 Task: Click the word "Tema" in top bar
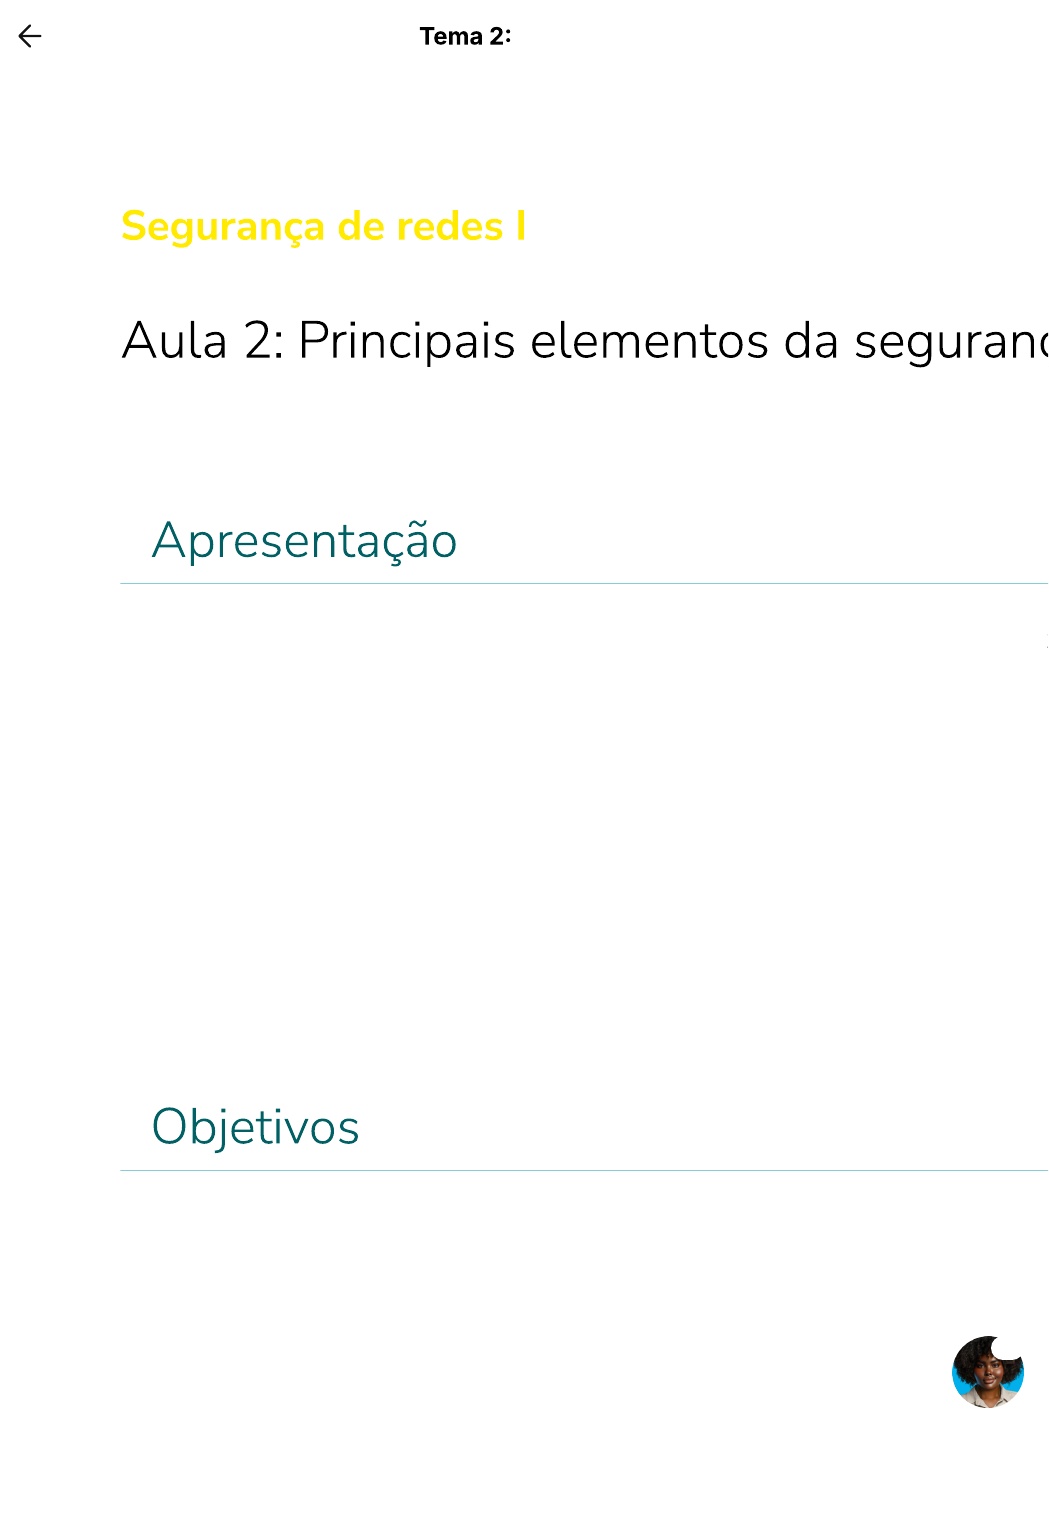pos(451,37)
